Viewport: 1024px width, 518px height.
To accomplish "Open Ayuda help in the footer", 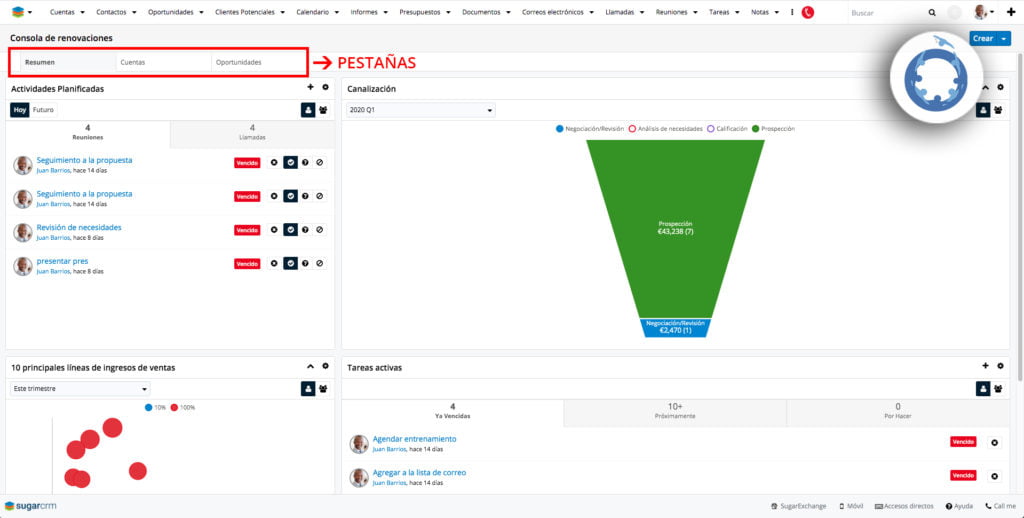I will [x=958, y=506].
